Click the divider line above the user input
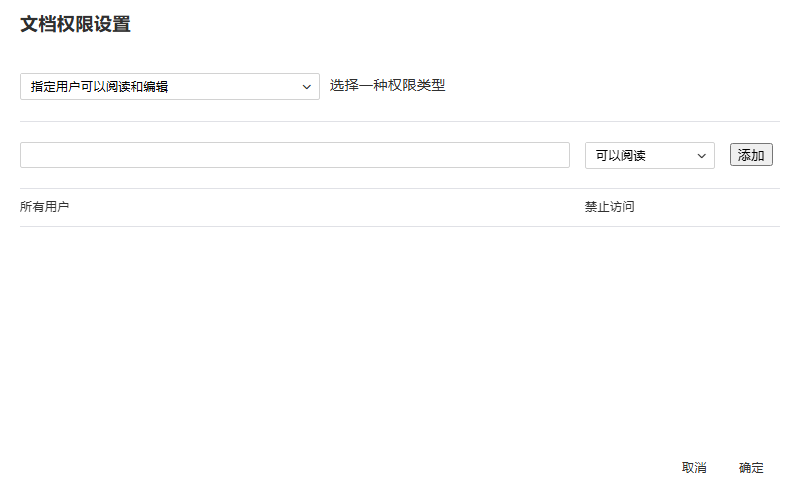This screenshot has height=500, width=800. [x=400, y=121]
